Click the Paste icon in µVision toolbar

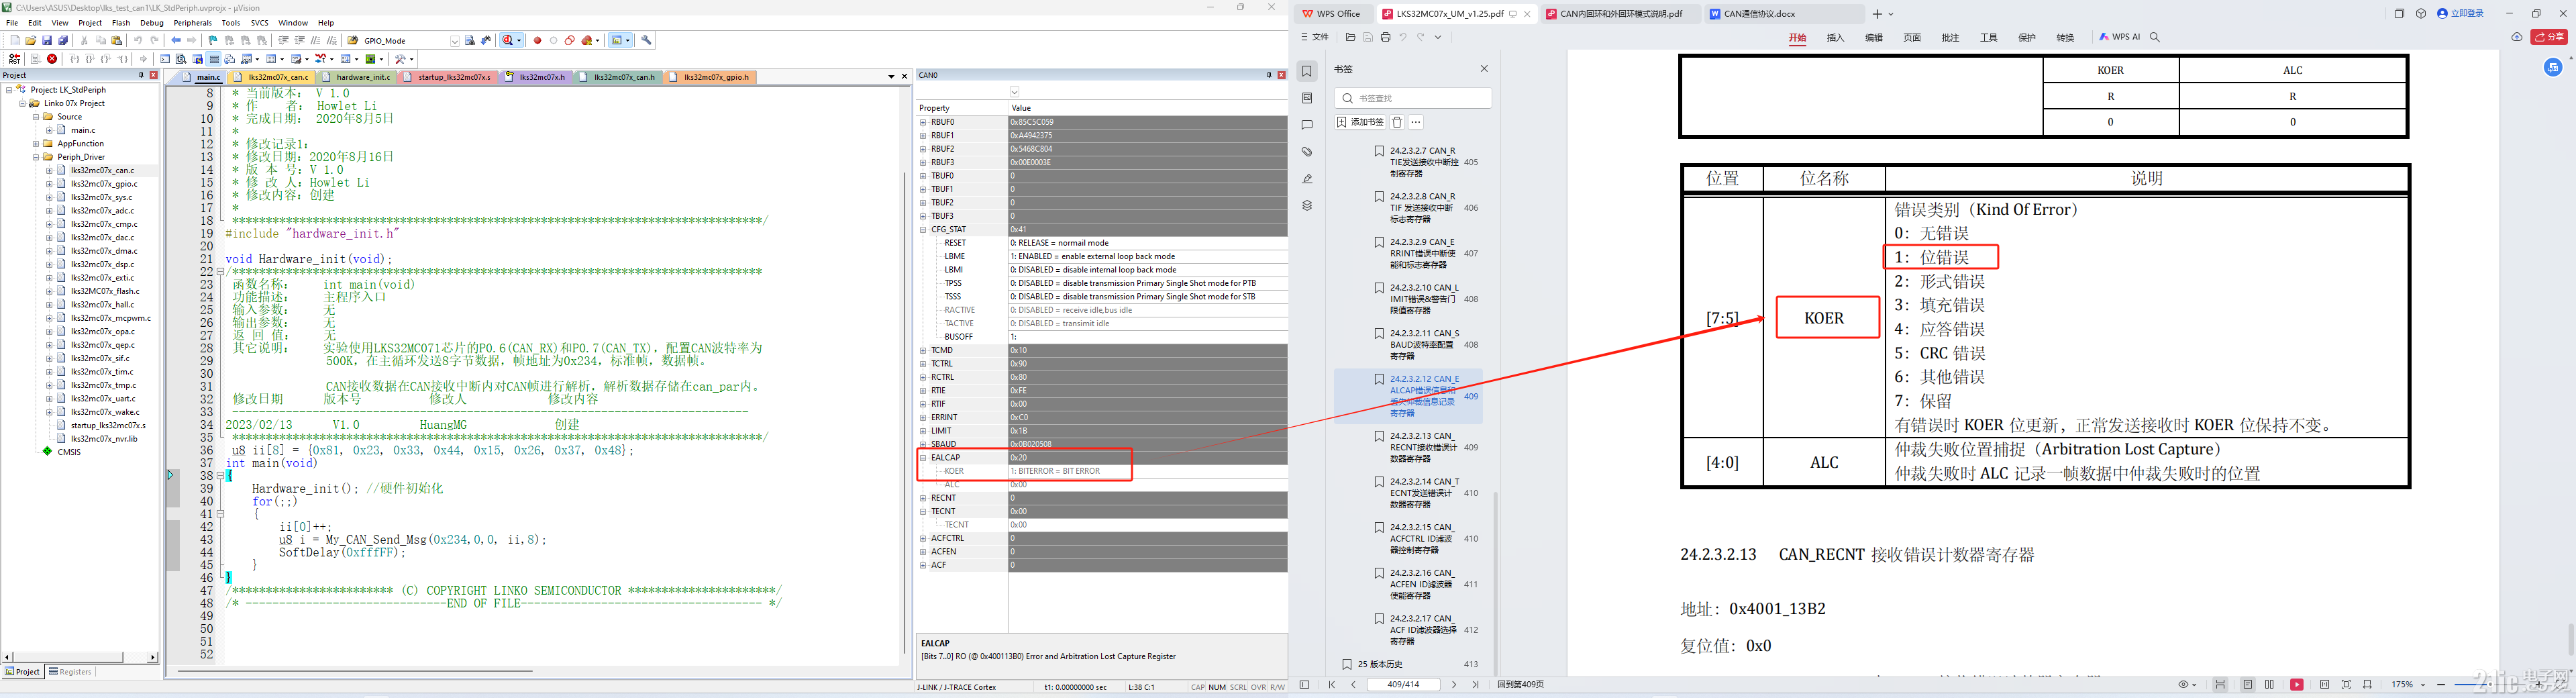[x=117, y=41]
